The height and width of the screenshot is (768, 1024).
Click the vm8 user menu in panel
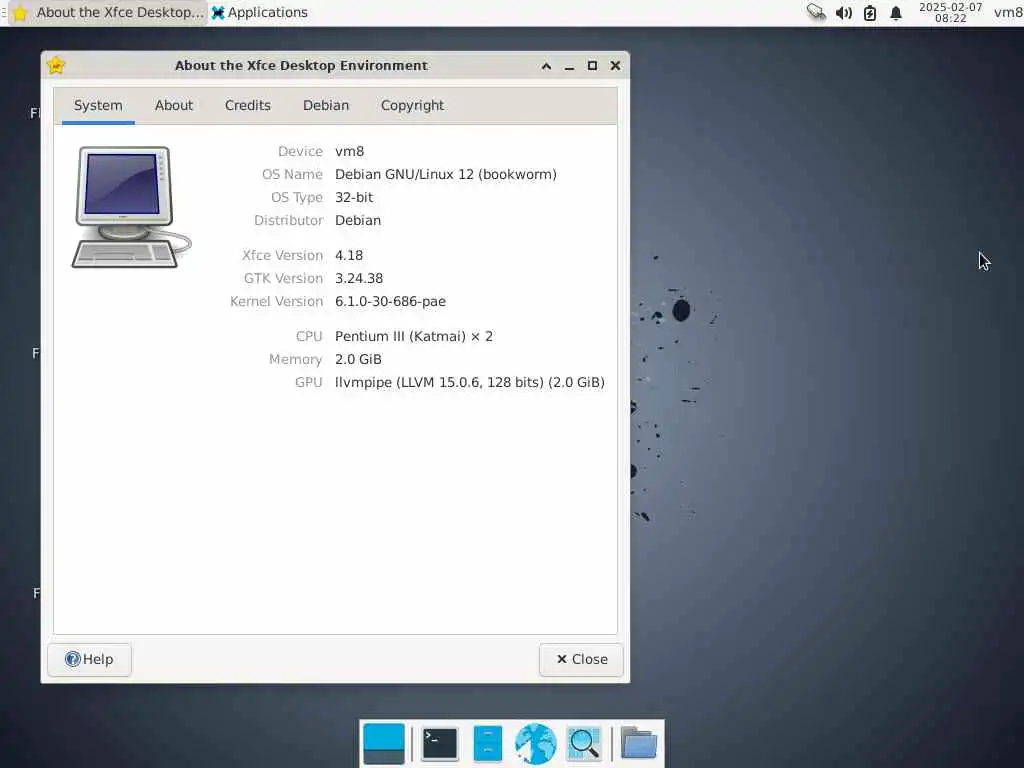click(x=1008, y=12)
